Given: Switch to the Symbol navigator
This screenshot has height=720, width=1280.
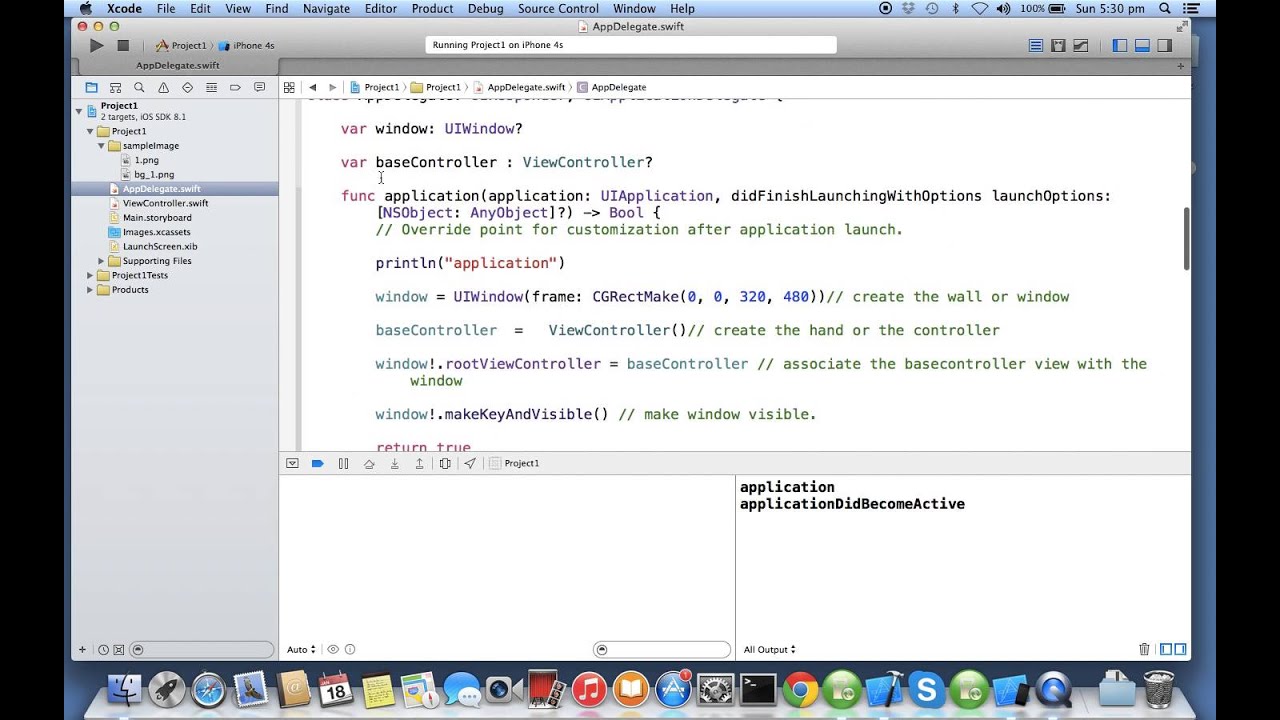Looking at the screenshot, I should (x=115, y=87).
